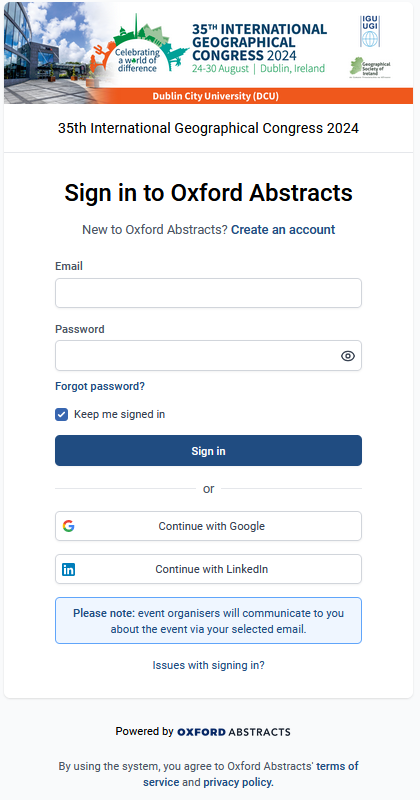The height and width of the screenshot is (800, 420).
Task: Focus the Email input field
Action: (x=208, y=293)
